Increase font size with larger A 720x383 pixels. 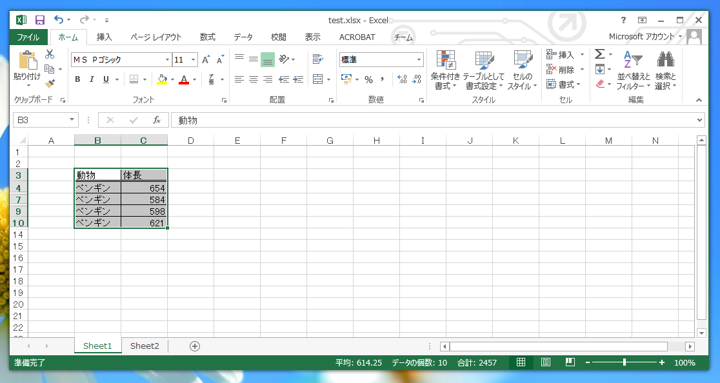click(x=206, y=59)
